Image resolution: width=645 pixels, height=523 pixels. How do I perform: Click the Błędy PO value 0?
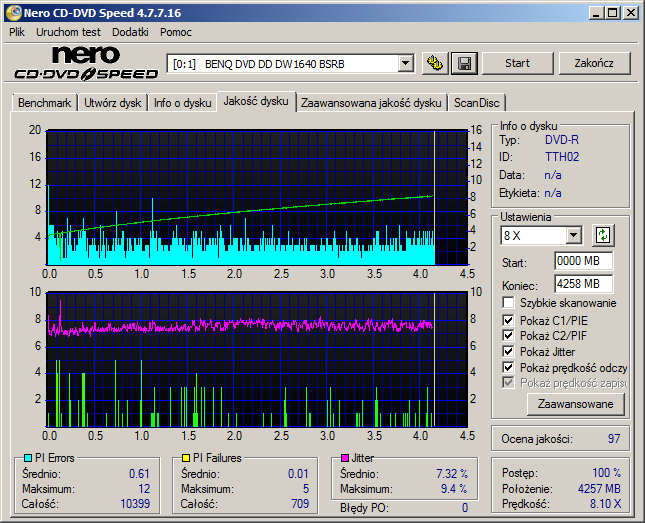(465, 508)
